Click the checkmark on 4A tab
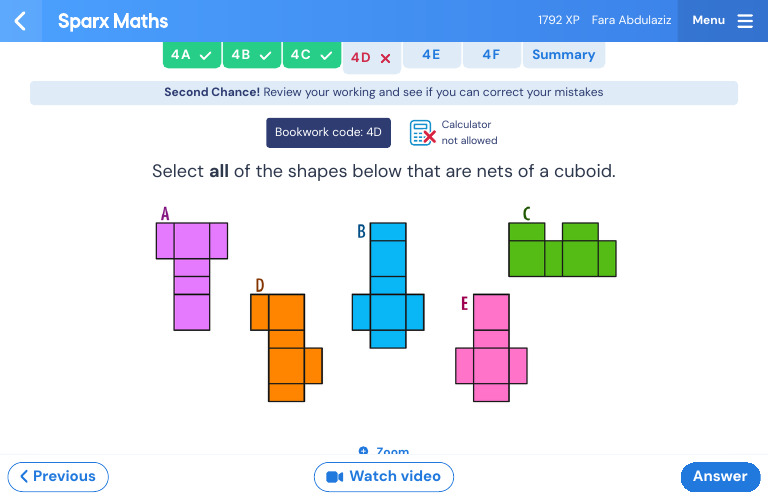The width and height of the screenshot is (768, 499). (204, 56)
